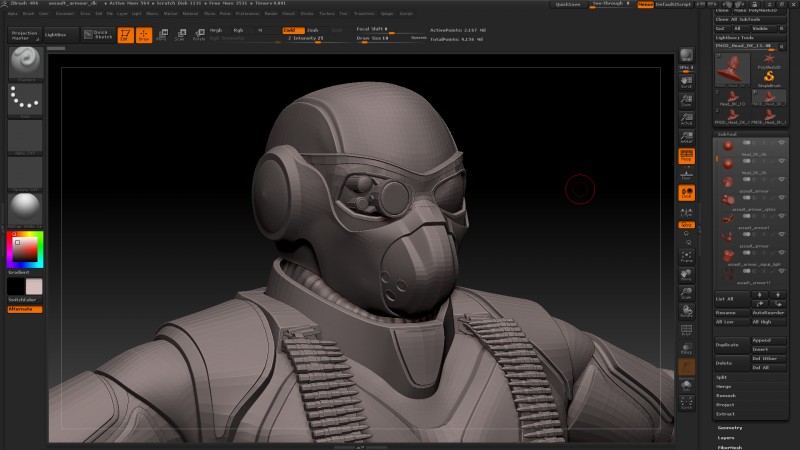Click the Frame mesh button

coord(686,256)
